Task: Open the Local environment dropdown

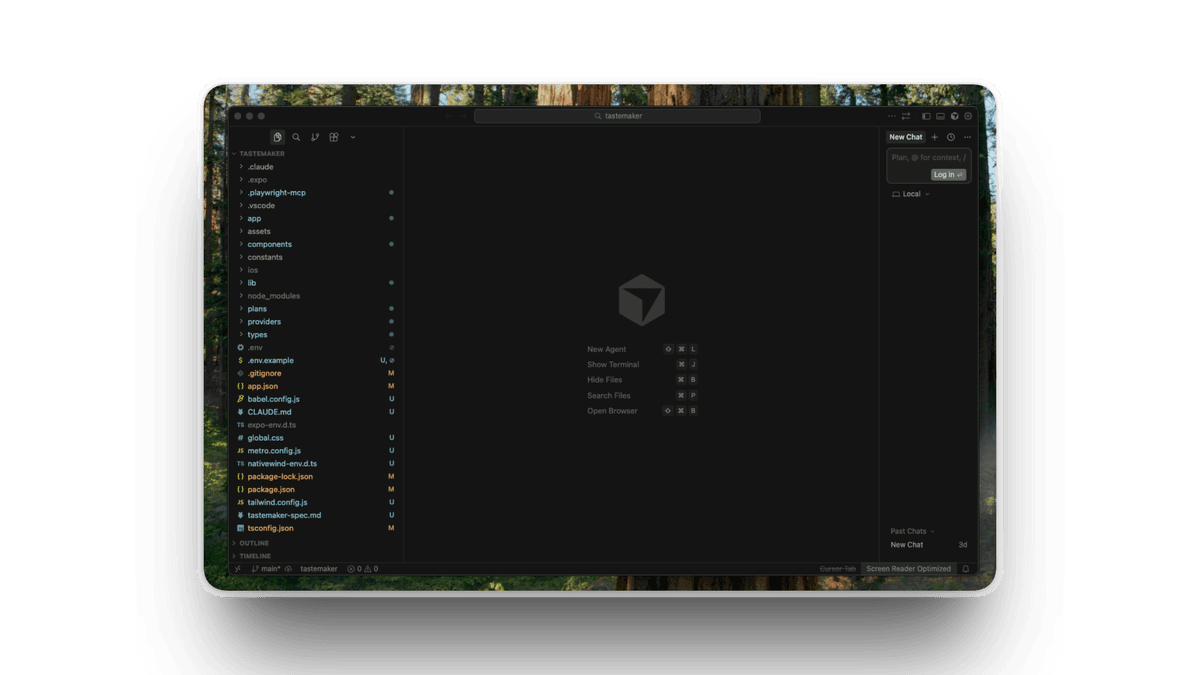Action: pyautogui.click(x=911, y=194)
